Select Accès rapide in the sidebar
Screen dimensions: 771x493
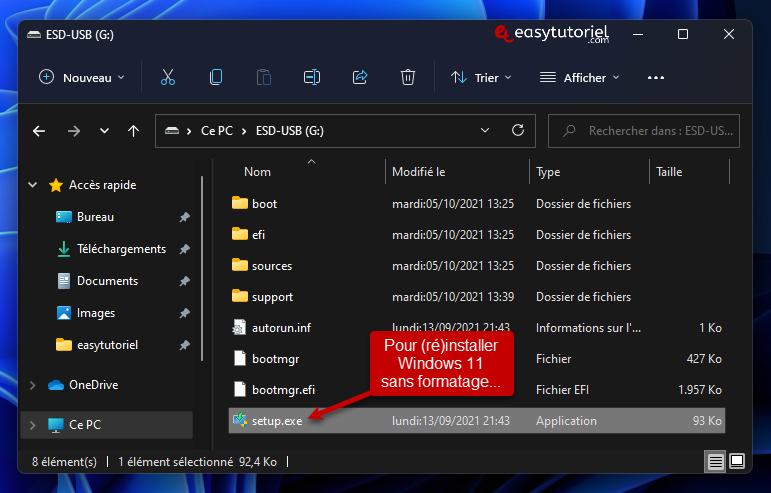click(102, 185)
